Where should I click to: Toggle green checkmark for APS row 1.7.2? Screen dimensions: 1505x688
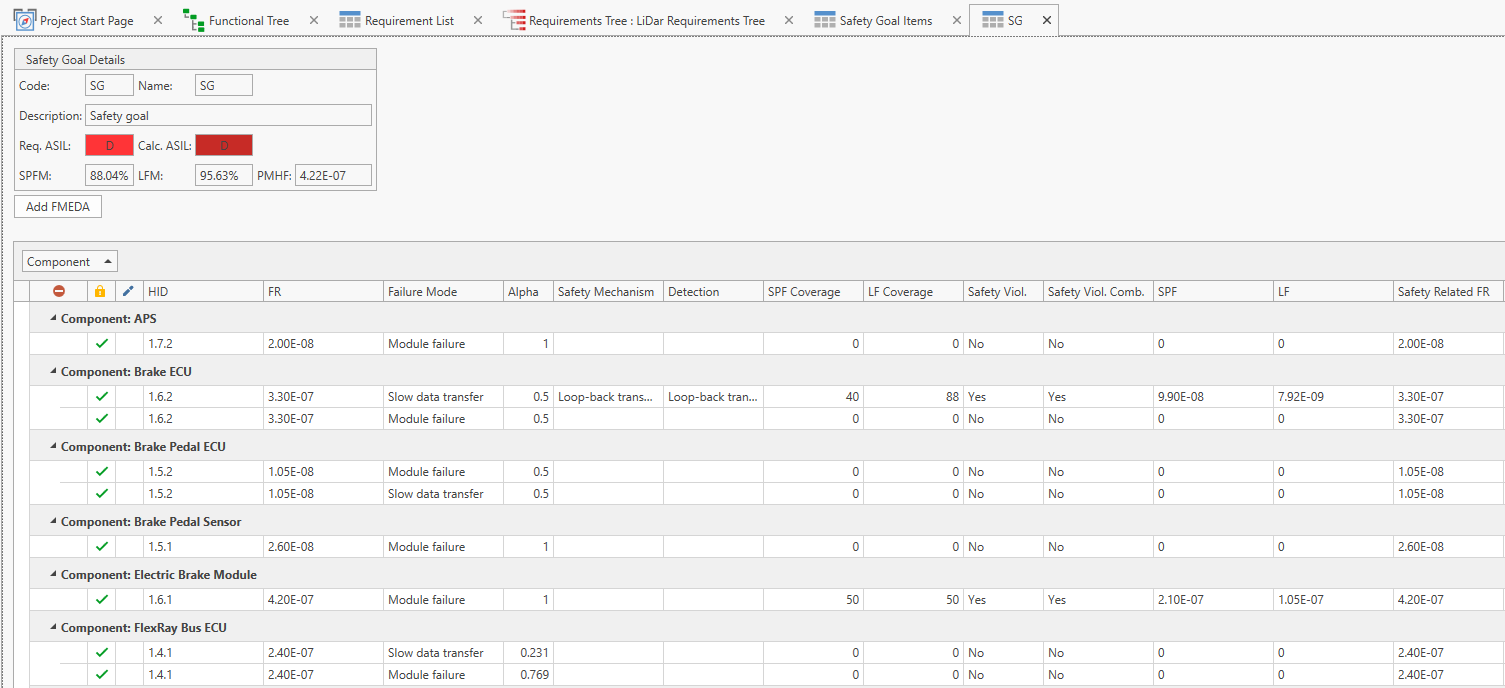point(101,344)
